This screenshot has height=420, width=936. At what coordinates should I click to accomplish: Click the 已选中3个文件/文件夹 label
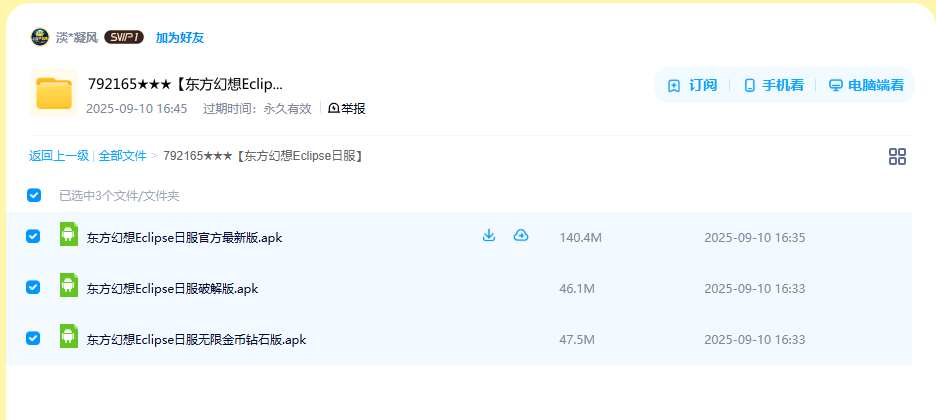coord(119,196)
